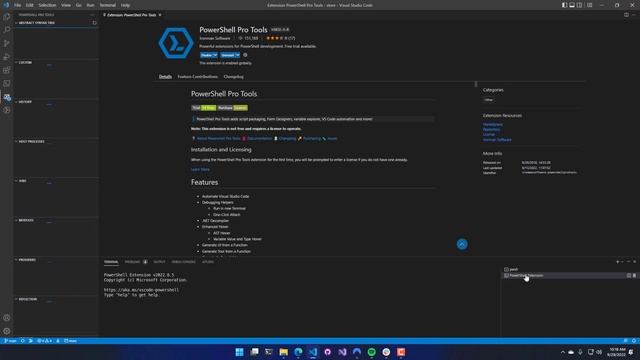
Task: Toggle the secondary side bar visibility
Action: [x=580, y=5]
